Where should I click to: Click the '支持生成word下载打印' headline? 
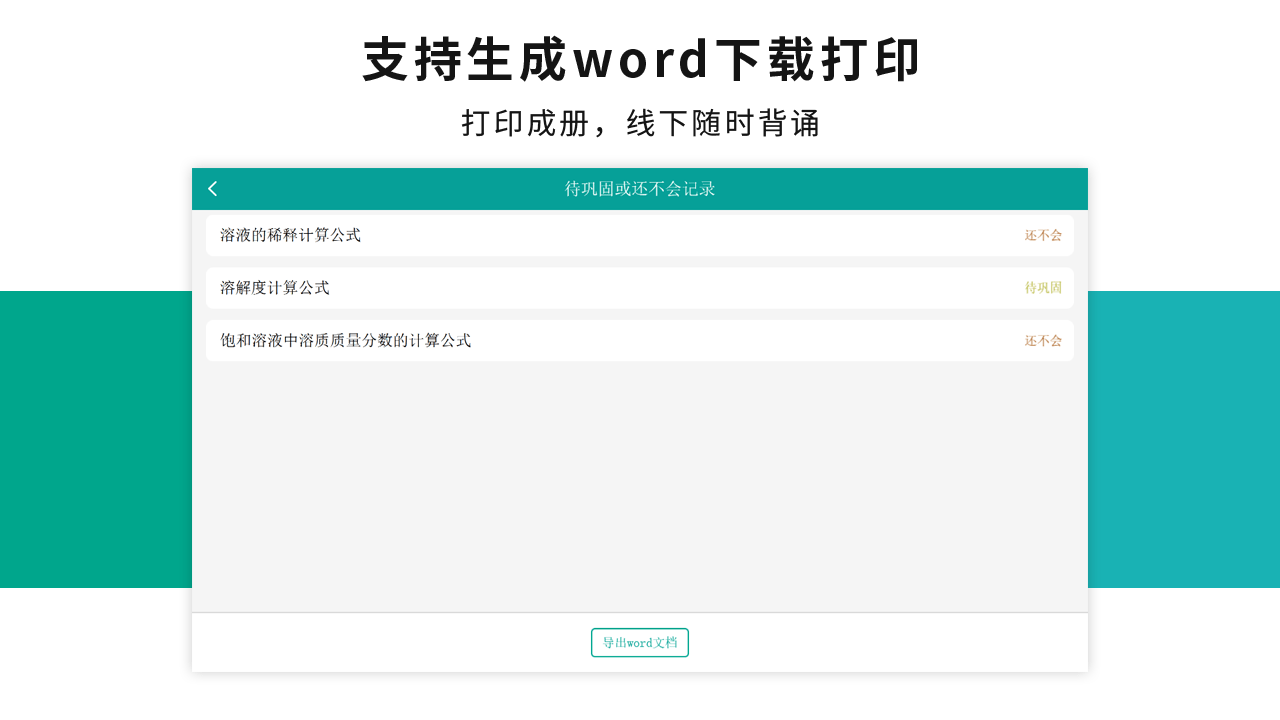pos(640,59)
